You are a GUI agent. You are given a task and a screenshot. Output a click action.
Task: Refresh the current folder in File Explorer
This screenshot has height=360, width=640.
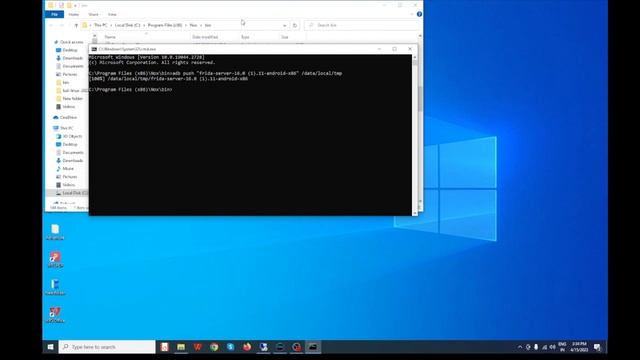click(x=295, y=25)
